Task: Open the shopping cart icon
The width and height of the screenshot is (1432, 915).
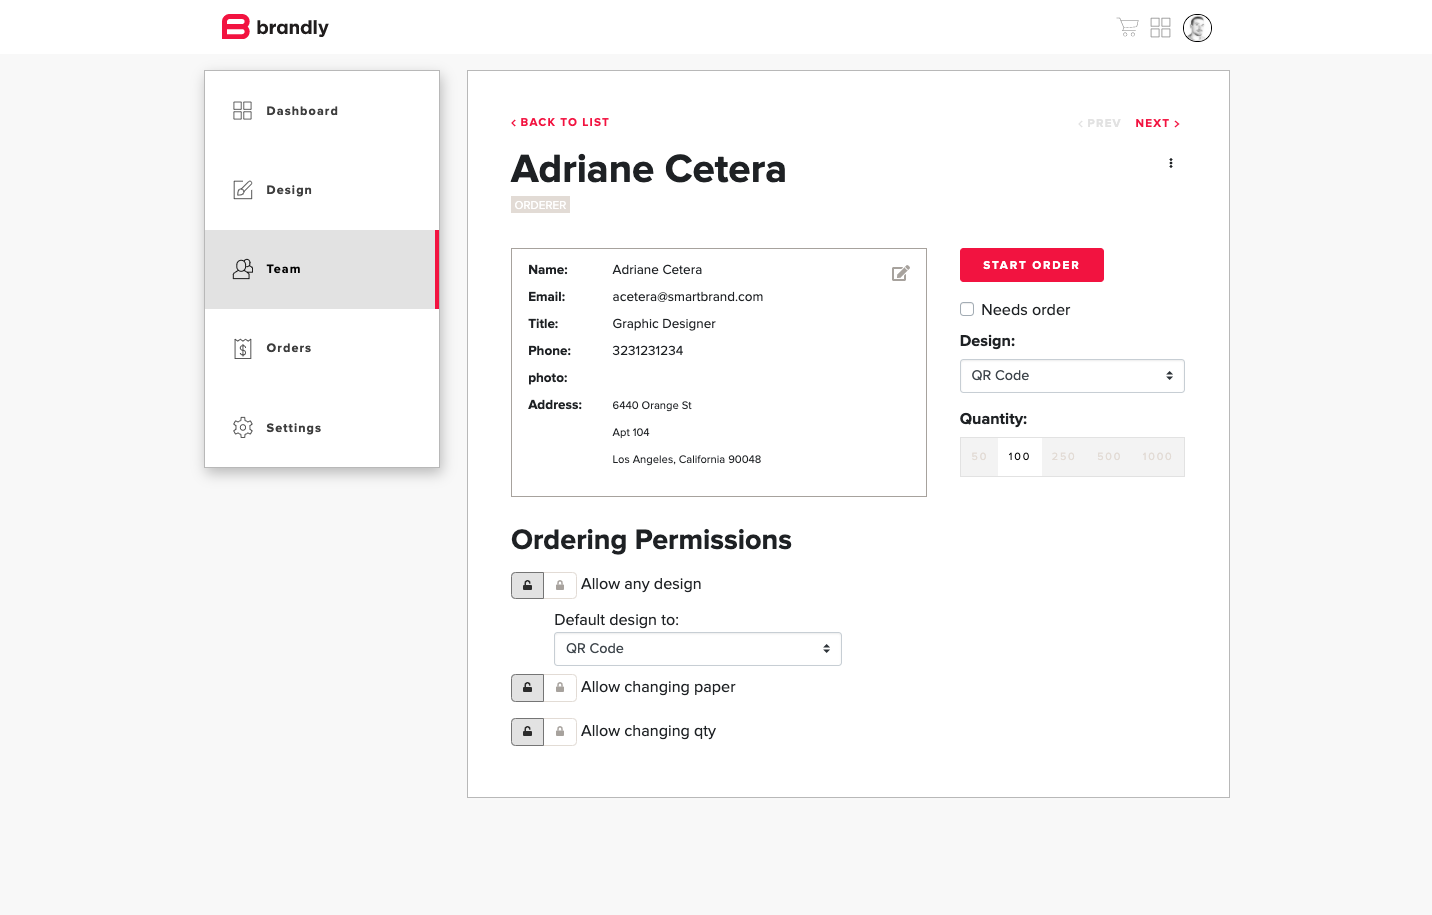Action: [1127, 28]
